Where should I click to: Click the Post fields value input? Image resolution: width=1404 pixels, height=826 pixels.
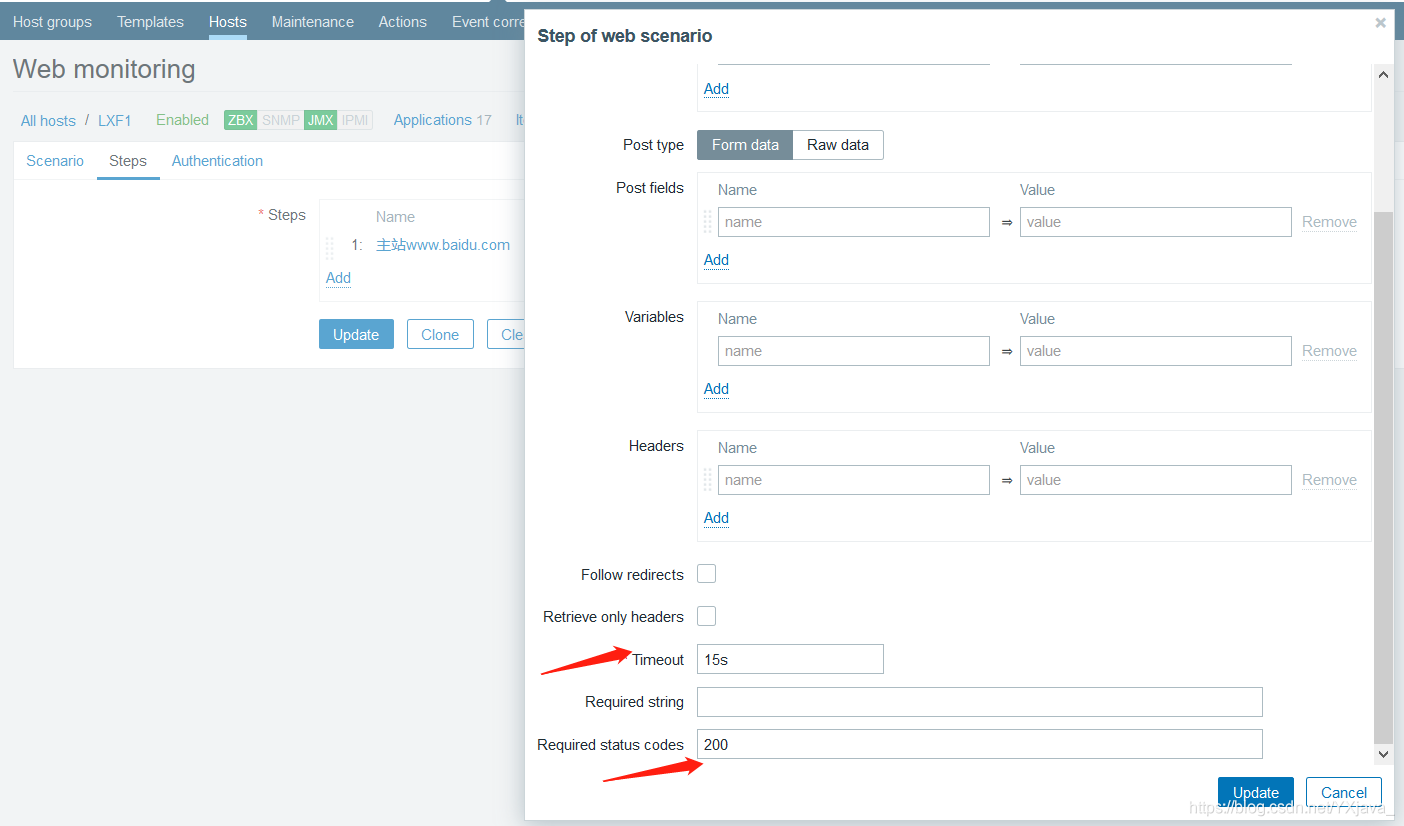(1156, 222)
